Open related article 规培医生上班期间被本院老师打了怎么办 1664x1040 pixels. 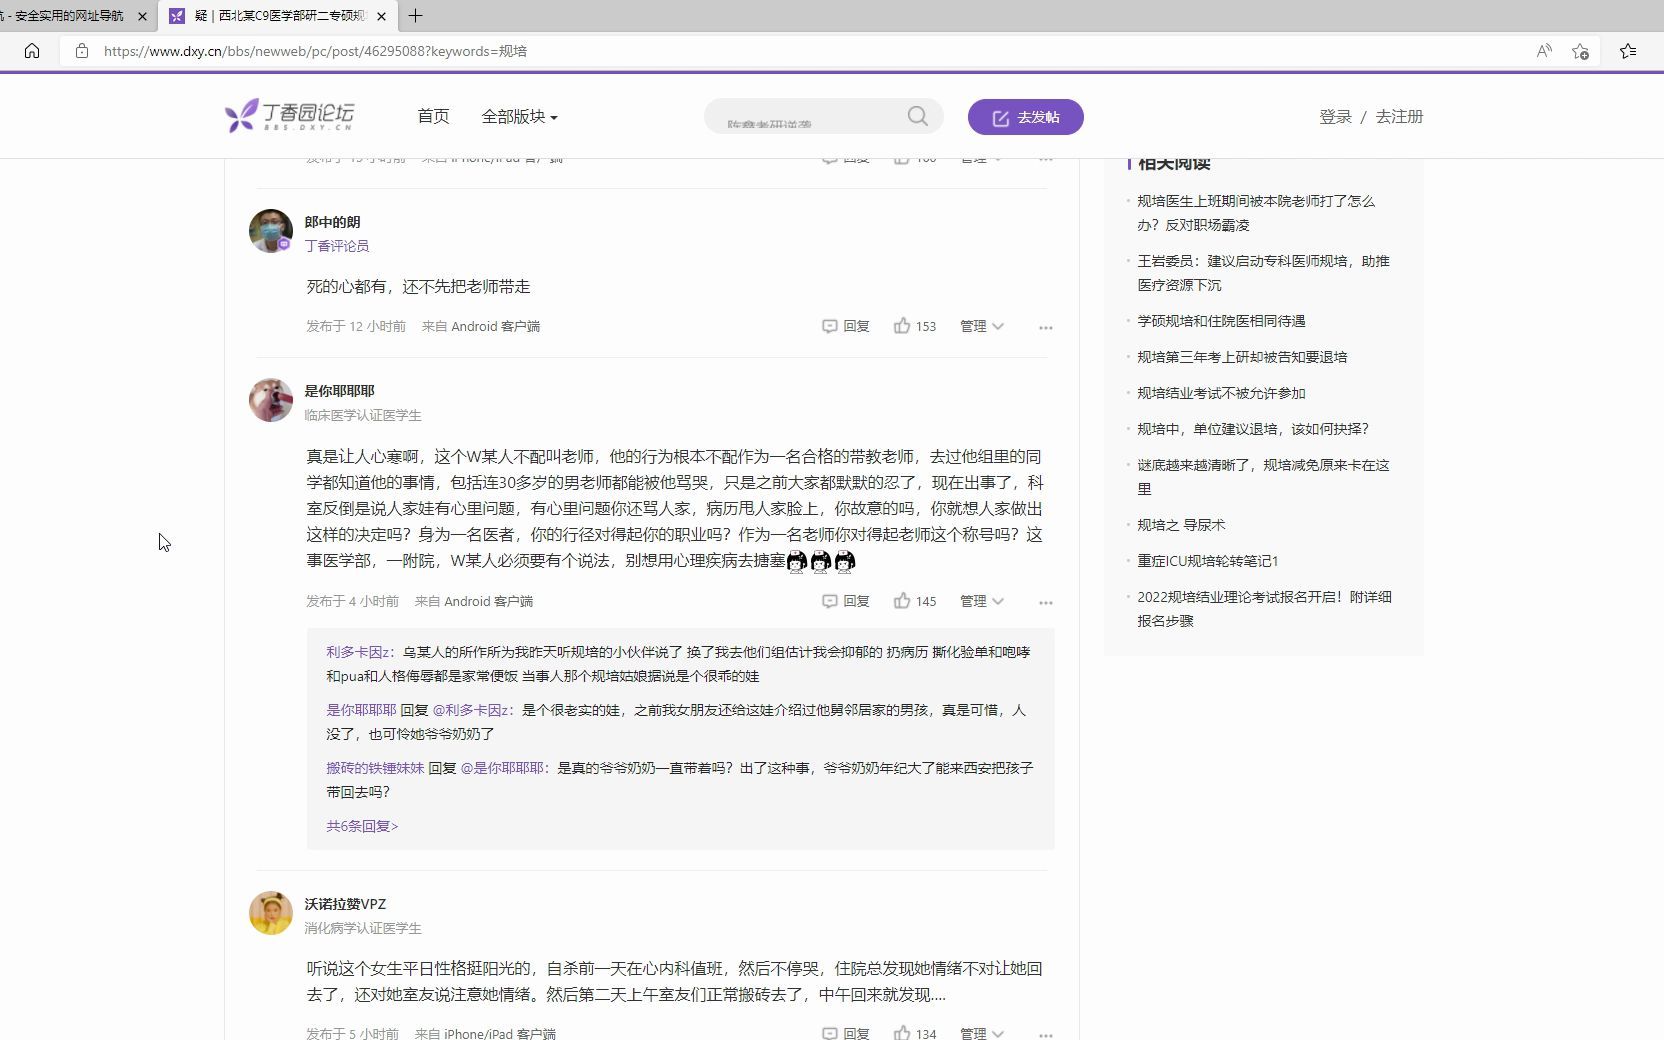1256,213
